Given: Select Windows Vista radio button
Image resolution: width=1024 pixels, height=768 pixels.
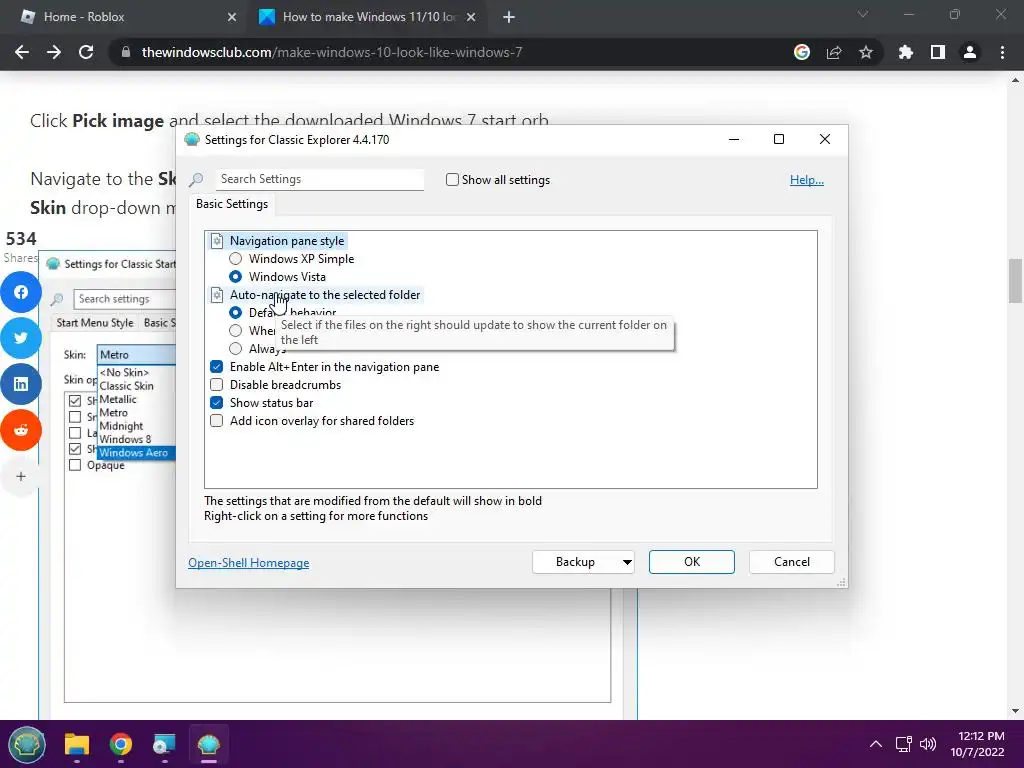Looking at the screenshot, I should [235, 277].
